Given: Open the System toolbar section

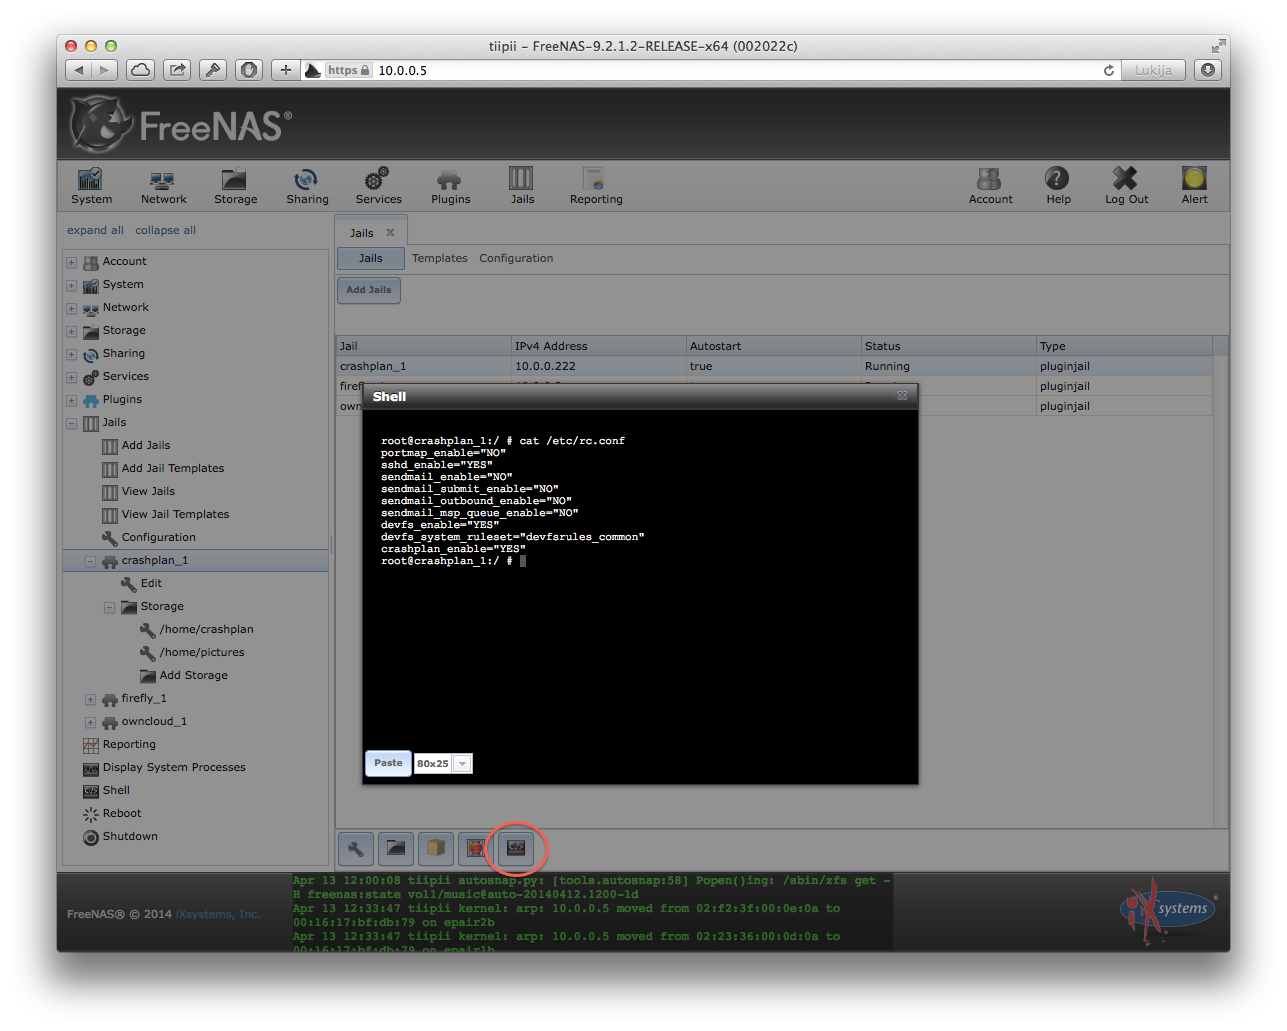Looking at the screenshot, I should click(91, 186).
